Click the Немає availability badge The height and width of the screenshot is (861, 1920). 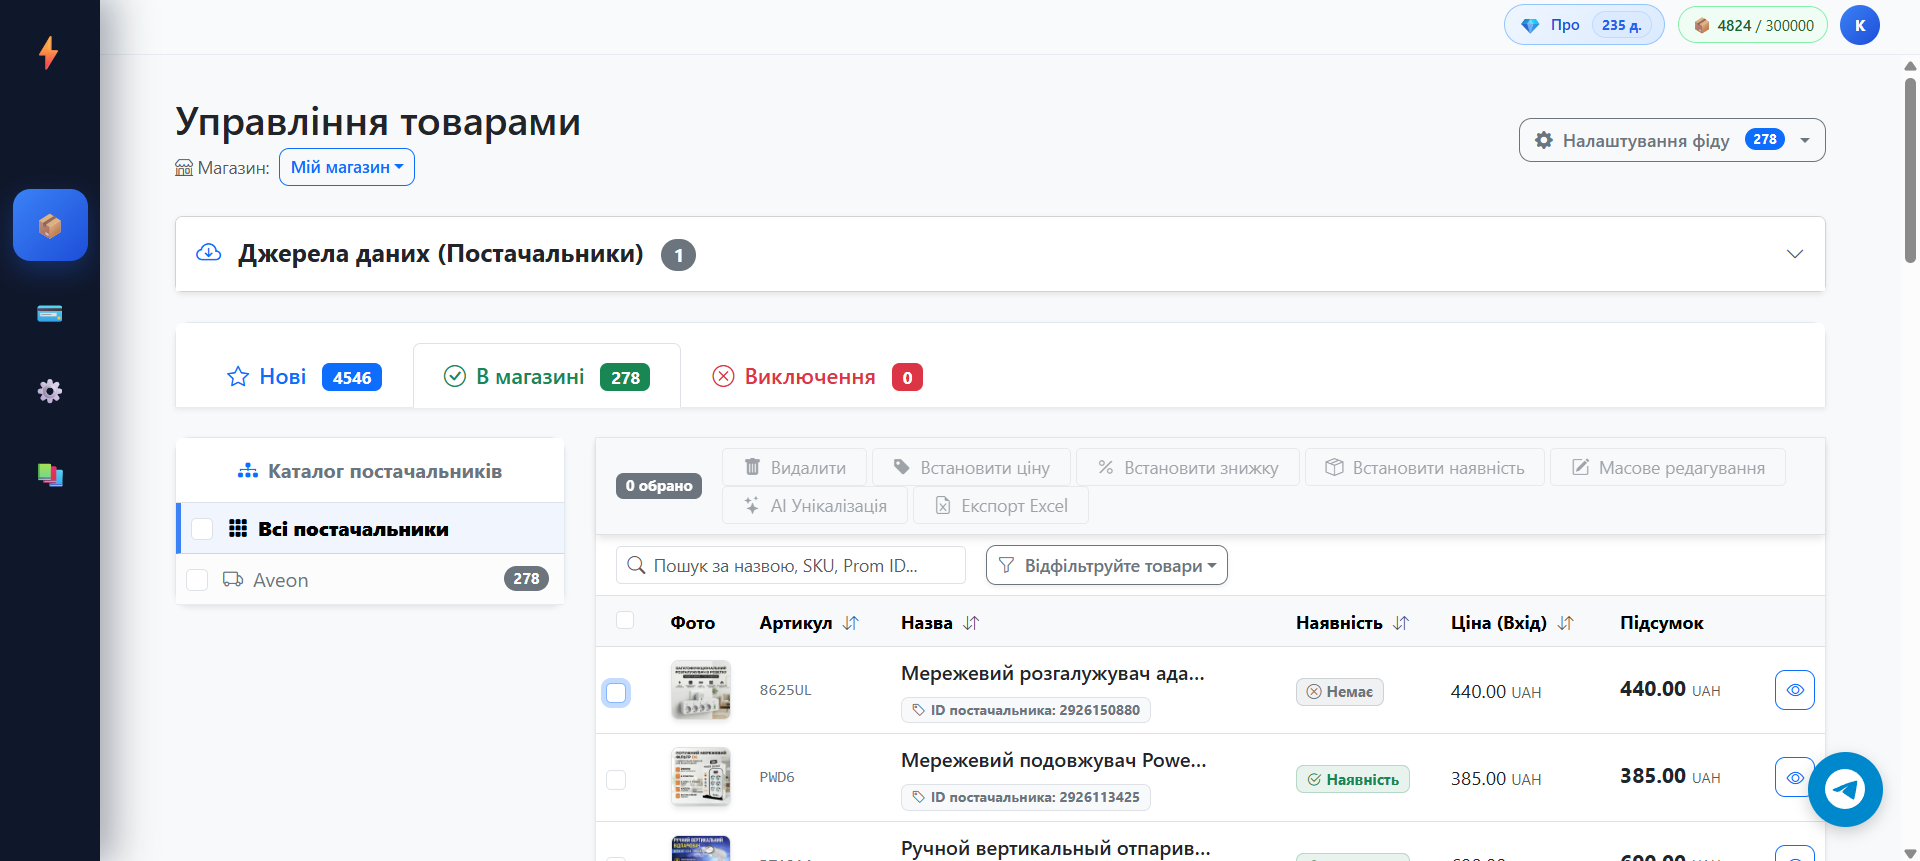(1340, 692)
